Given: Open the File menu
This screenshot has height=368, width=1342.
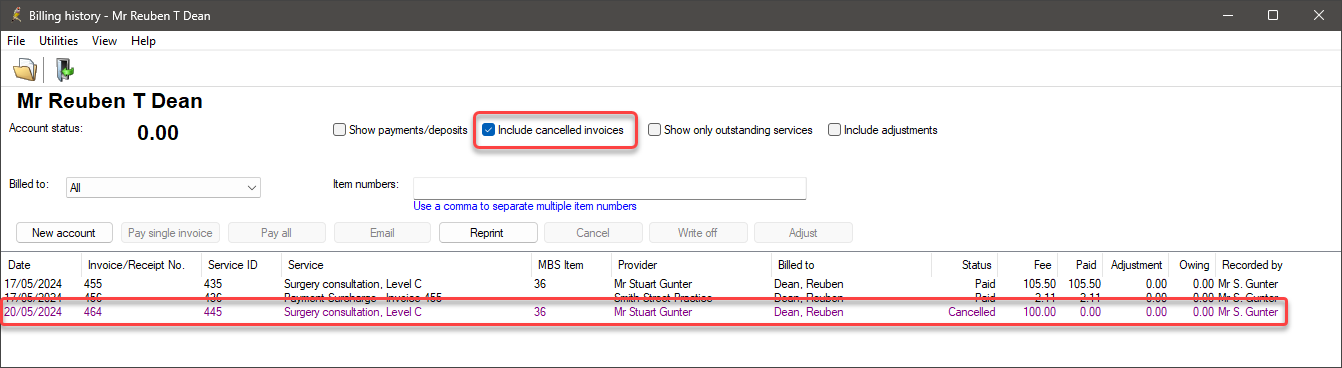Looking at the screenshot, I should (x=16, y=41).
